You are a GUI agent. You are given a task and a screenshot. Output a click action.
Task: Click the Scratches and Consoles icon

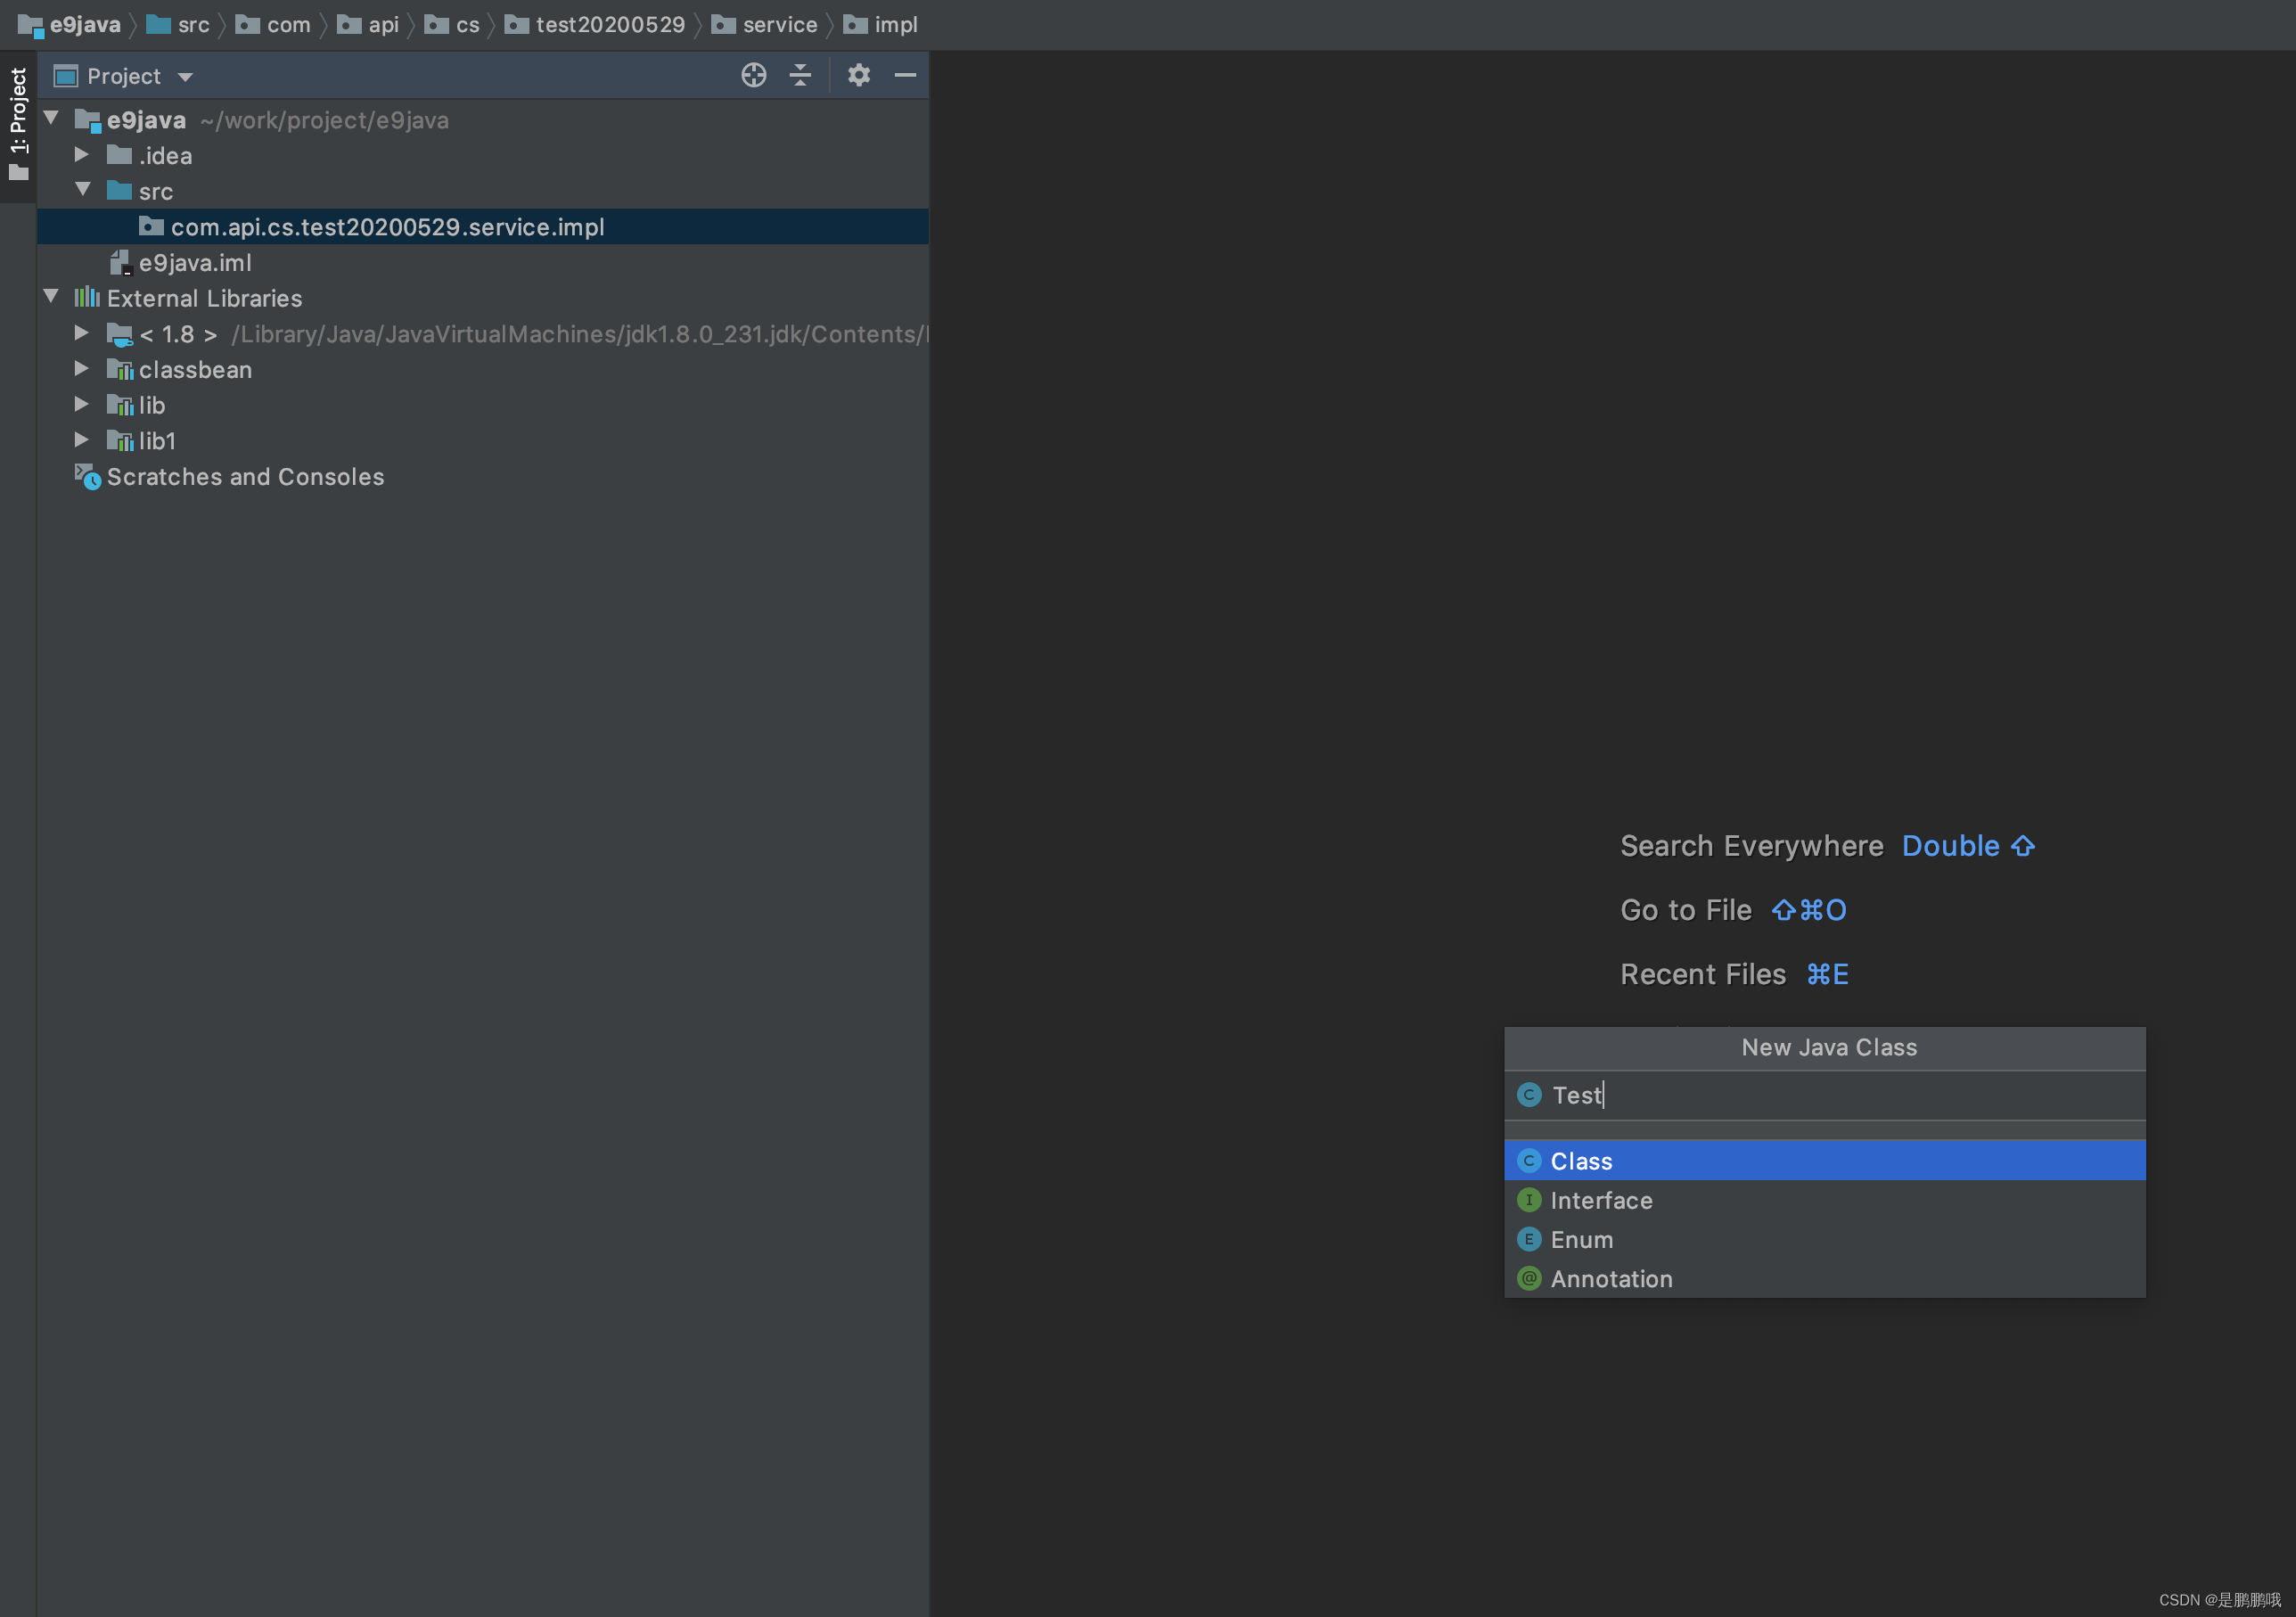pyautogui.click(x=88, y=477)
